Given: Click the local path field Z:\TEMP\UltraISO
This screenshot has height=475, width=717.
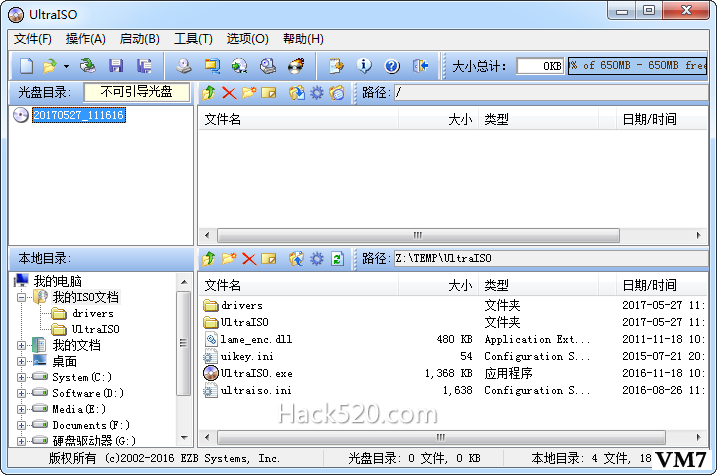Looking at the screenshot, I should click(551, 259).
